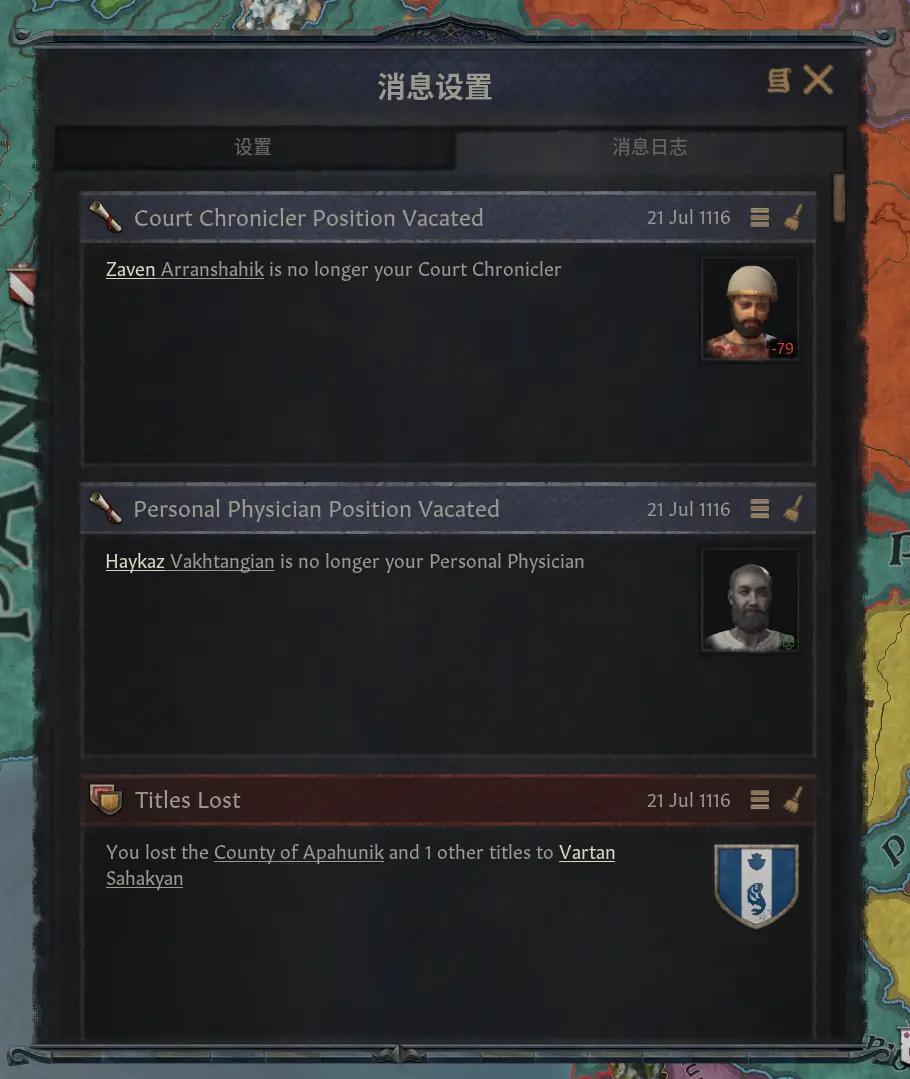This screenshot has width=910, height=1079.
Task: Switch to the 消息日志 tab
Action: (x=649, y=147)
